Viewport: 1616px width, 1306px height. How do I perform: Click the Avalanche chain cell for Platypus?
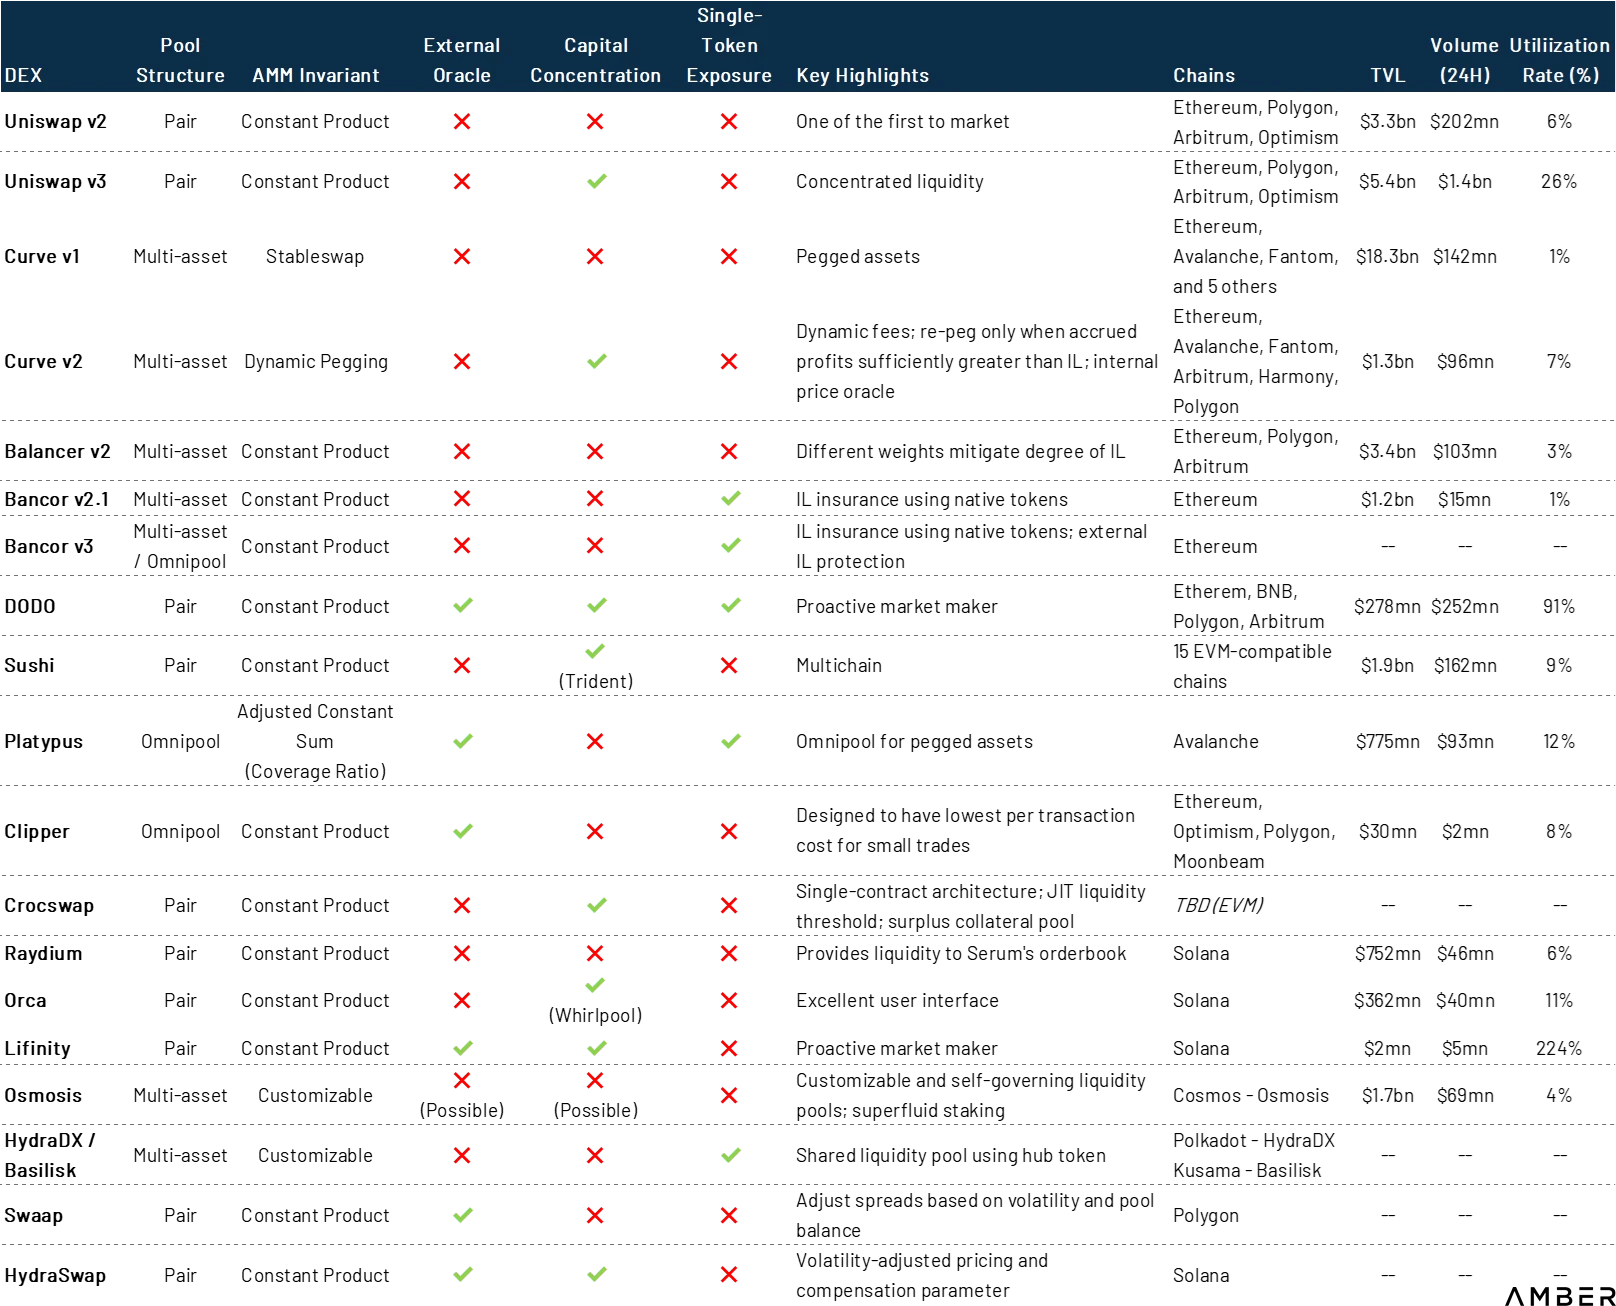(x=1216, y=741)
